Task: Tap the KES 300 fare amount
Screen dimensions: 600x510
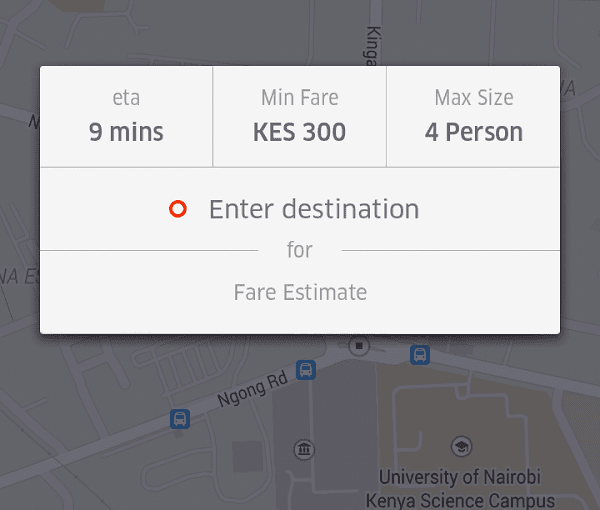Action: coord(300,132)
